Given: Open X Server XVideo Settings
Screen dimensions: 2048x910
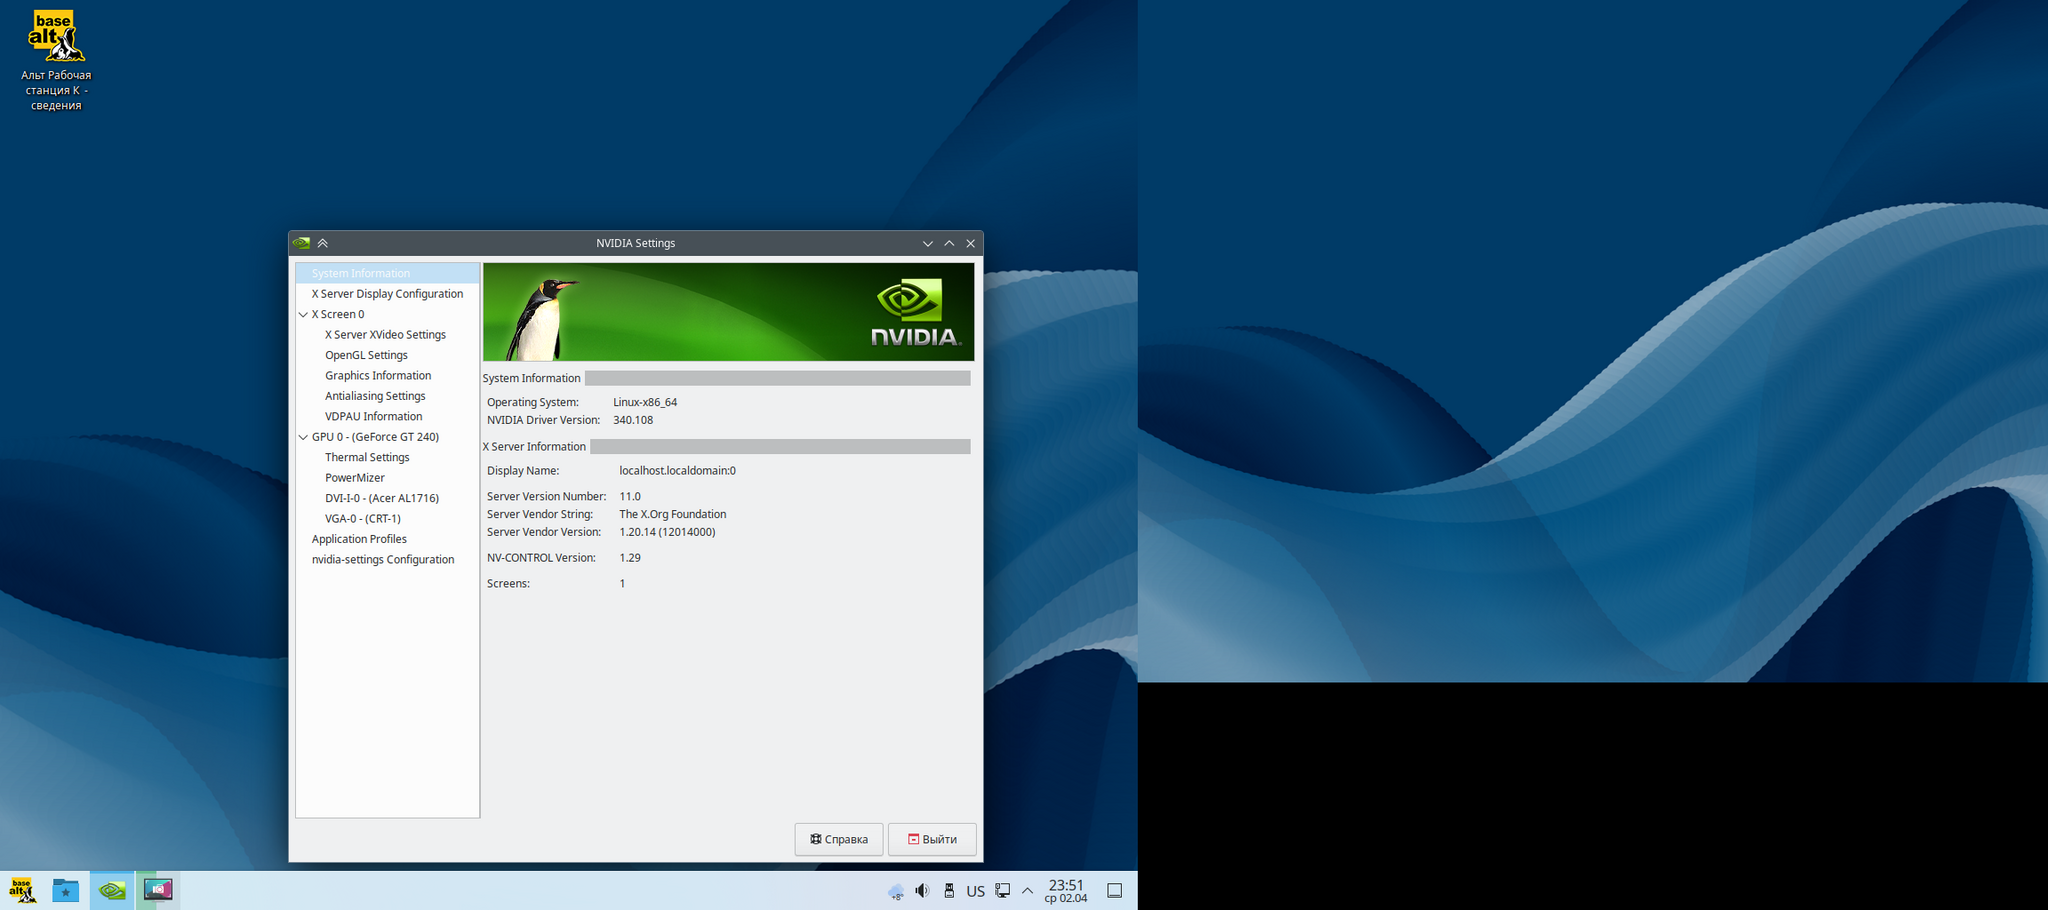Looking at the screenshot, I should pyautogui.click(x=385, y=335).
